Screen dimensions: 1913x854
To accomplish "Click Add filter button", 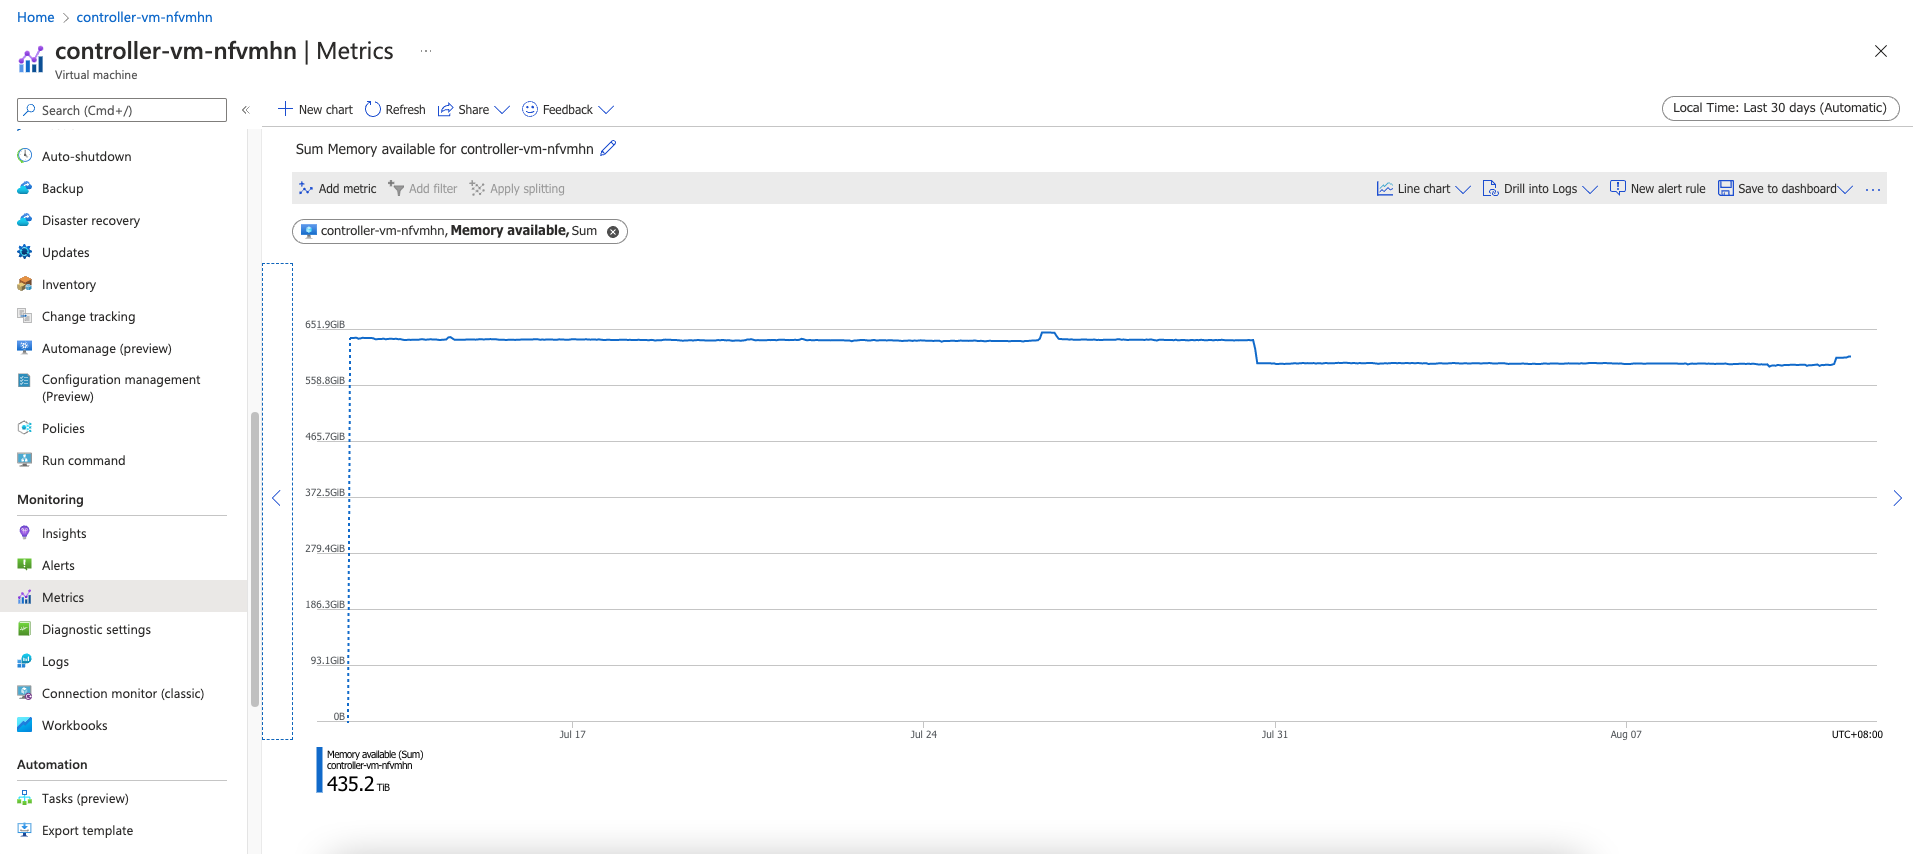I will click(422, 189).
